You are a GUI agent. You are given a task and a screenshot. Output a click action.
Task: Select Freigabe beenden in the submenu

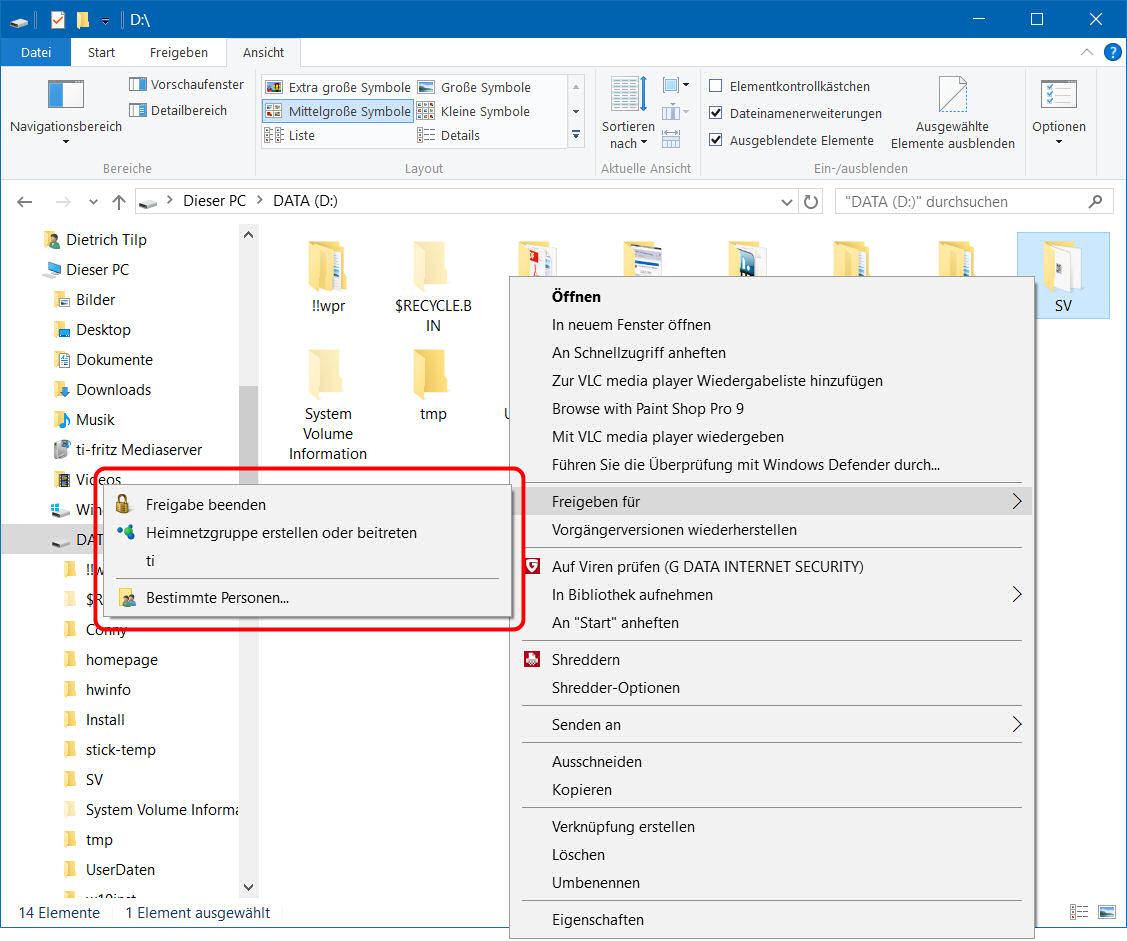(x=206, y=505)
